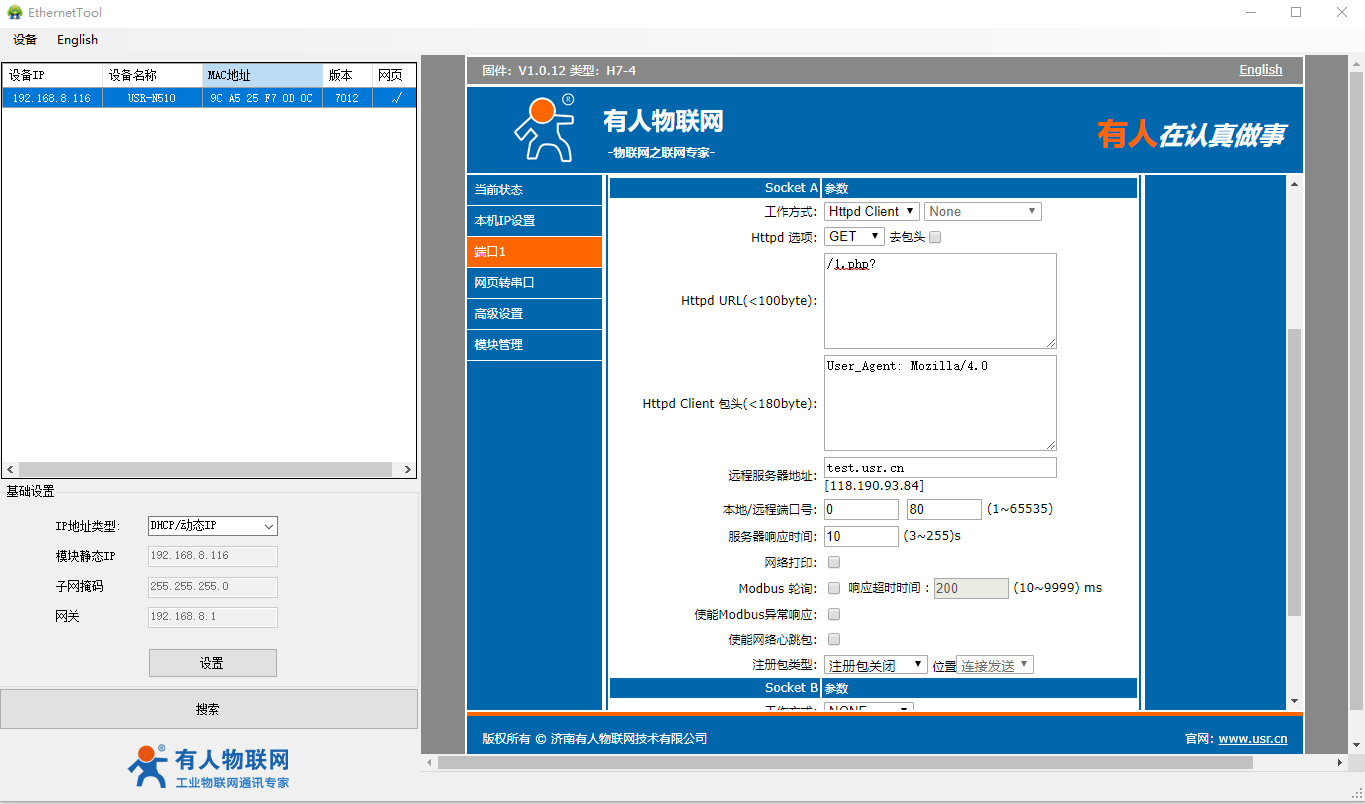Toggle the 网络打印 checkbox
The height and width of the screenshot is (804, 1365).
tap(834, 562)
